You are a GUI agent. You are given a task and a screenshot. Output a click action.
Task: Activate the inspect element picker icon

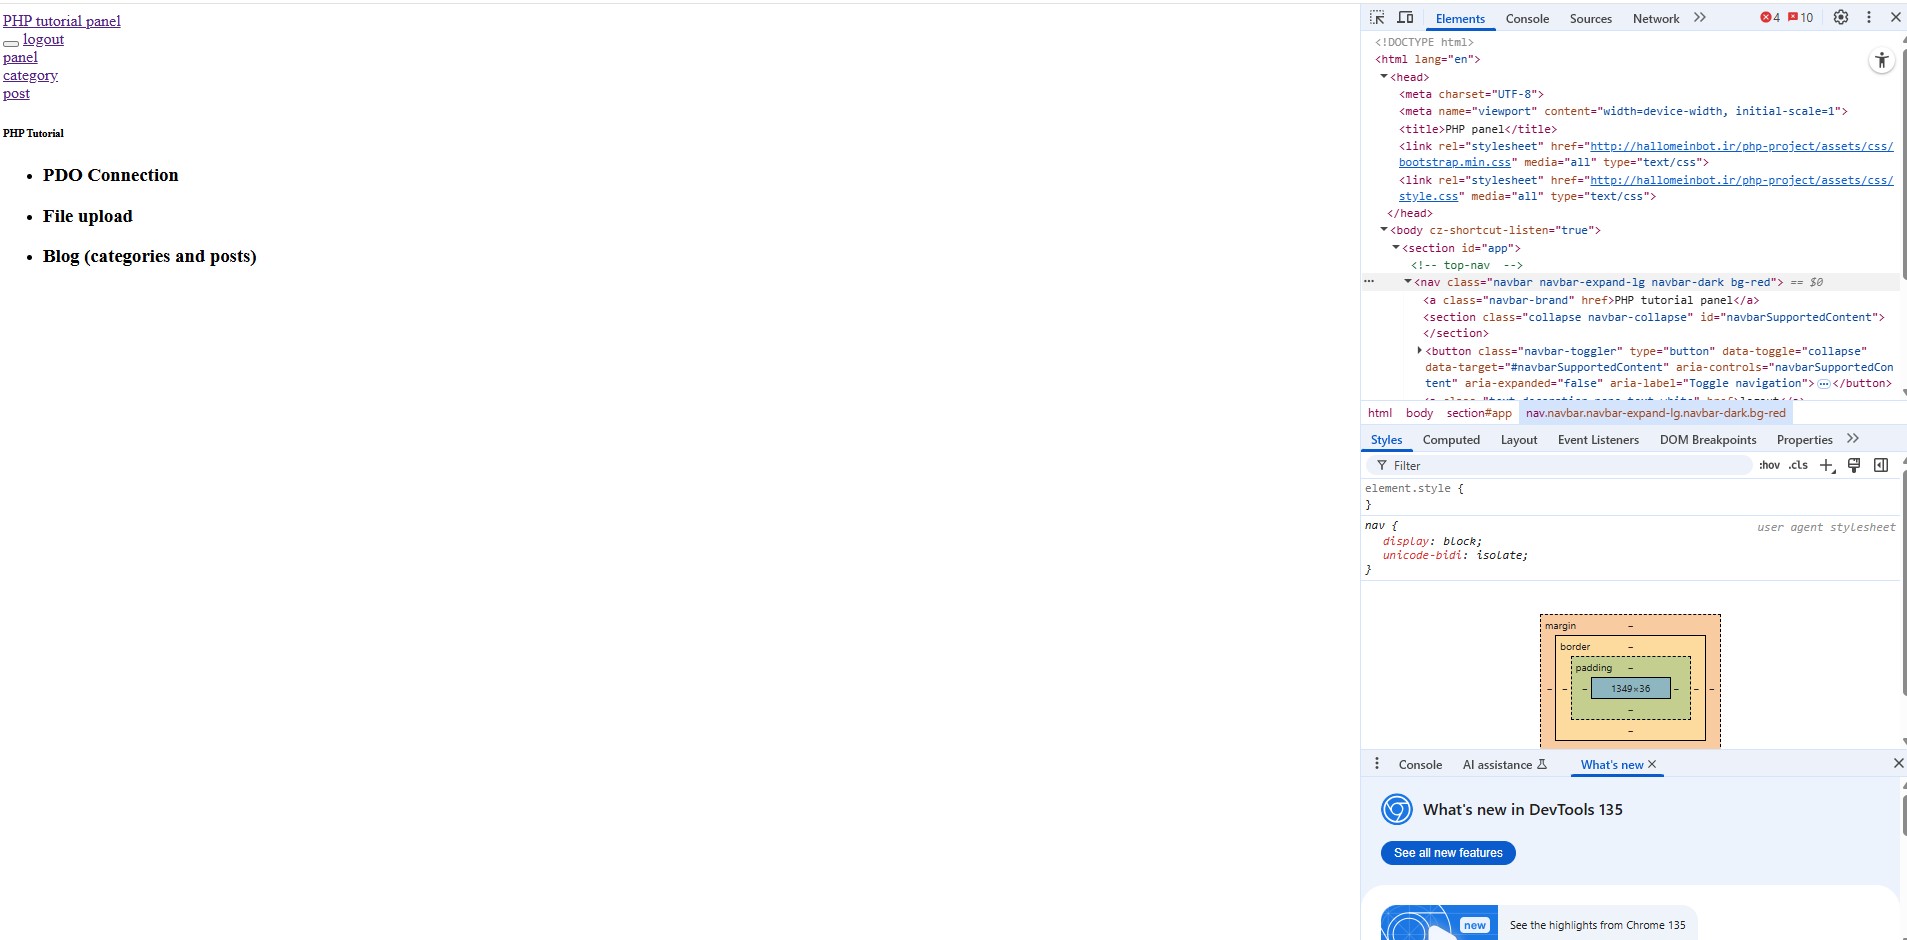(1377, 18)
